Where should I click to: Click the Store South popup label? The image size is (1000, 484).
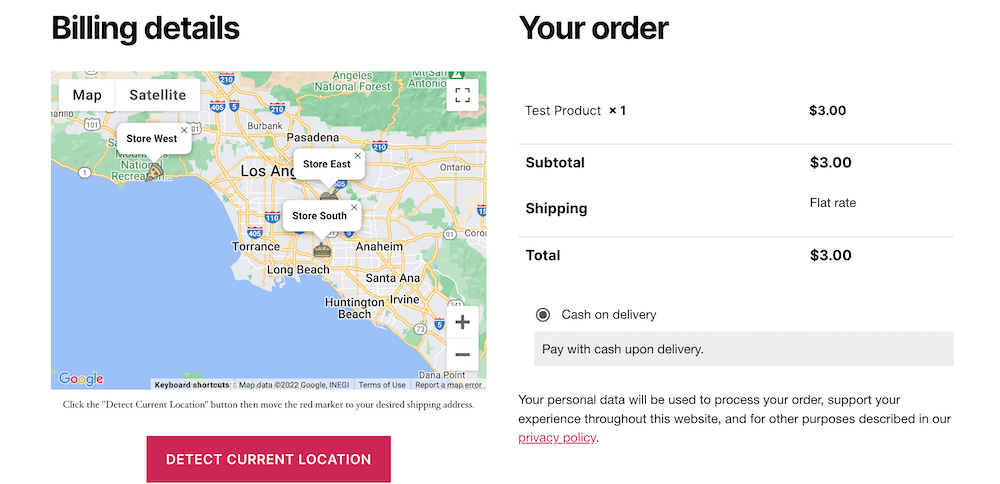click(x=319, y=216)
